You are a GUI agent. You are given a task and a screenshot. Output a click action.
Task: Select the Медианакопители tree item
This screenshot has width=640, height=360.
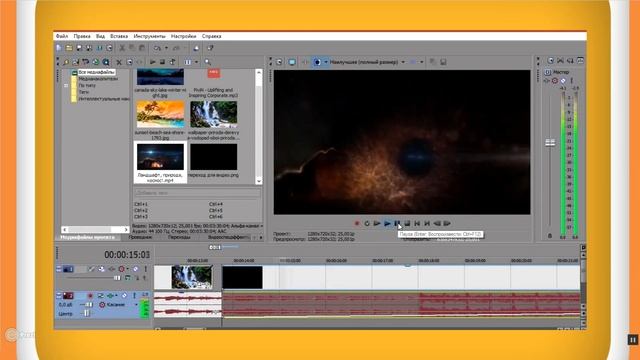[98, 79]
